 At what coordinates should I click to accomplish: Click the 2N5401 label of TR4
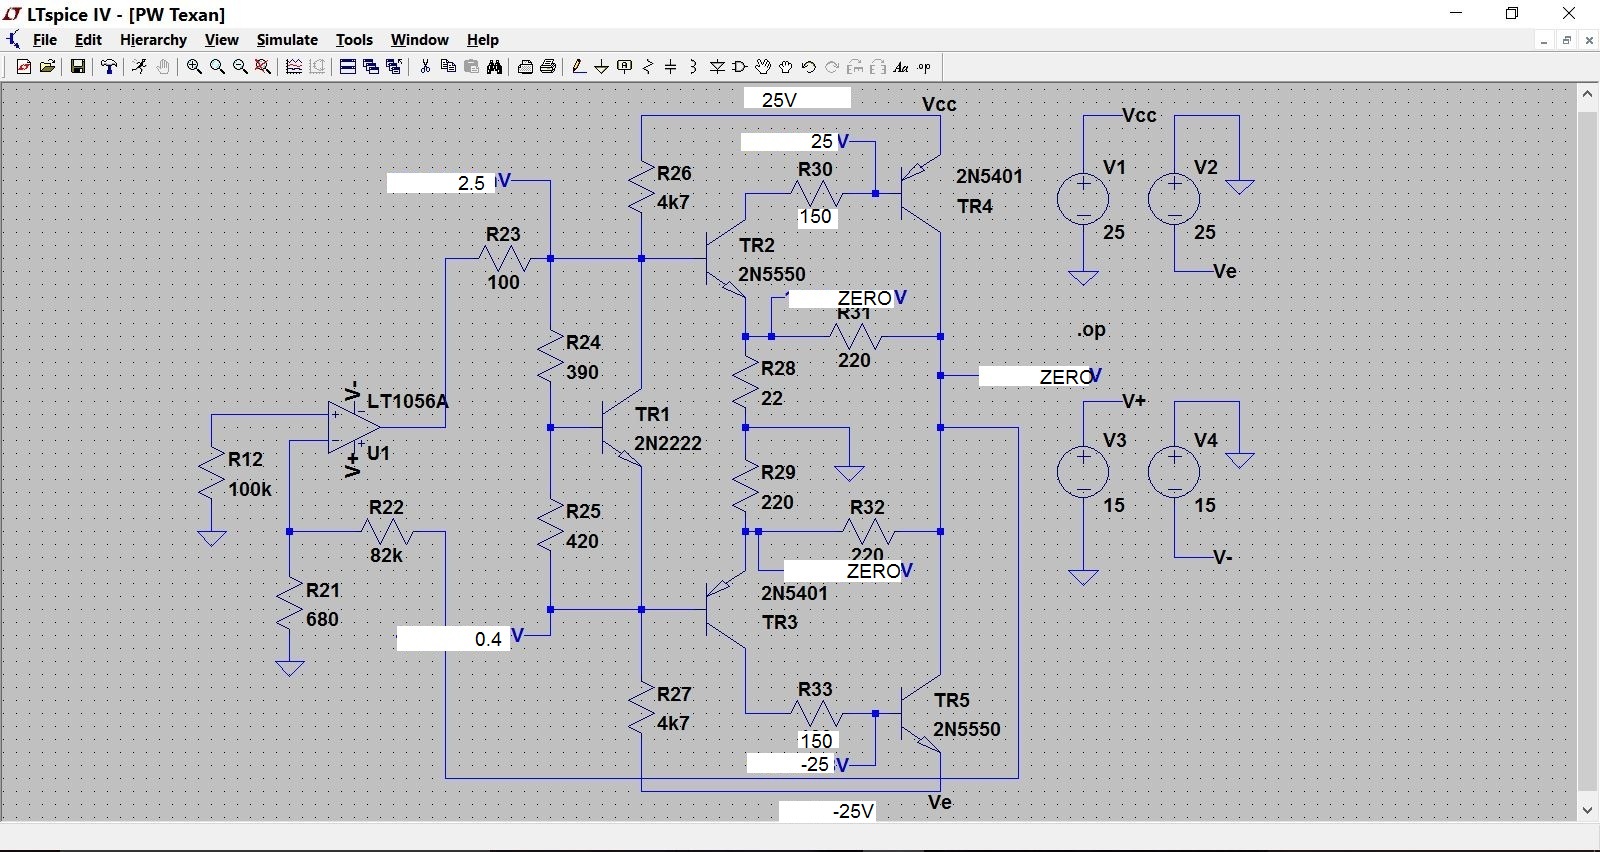(x=989, y=176)
